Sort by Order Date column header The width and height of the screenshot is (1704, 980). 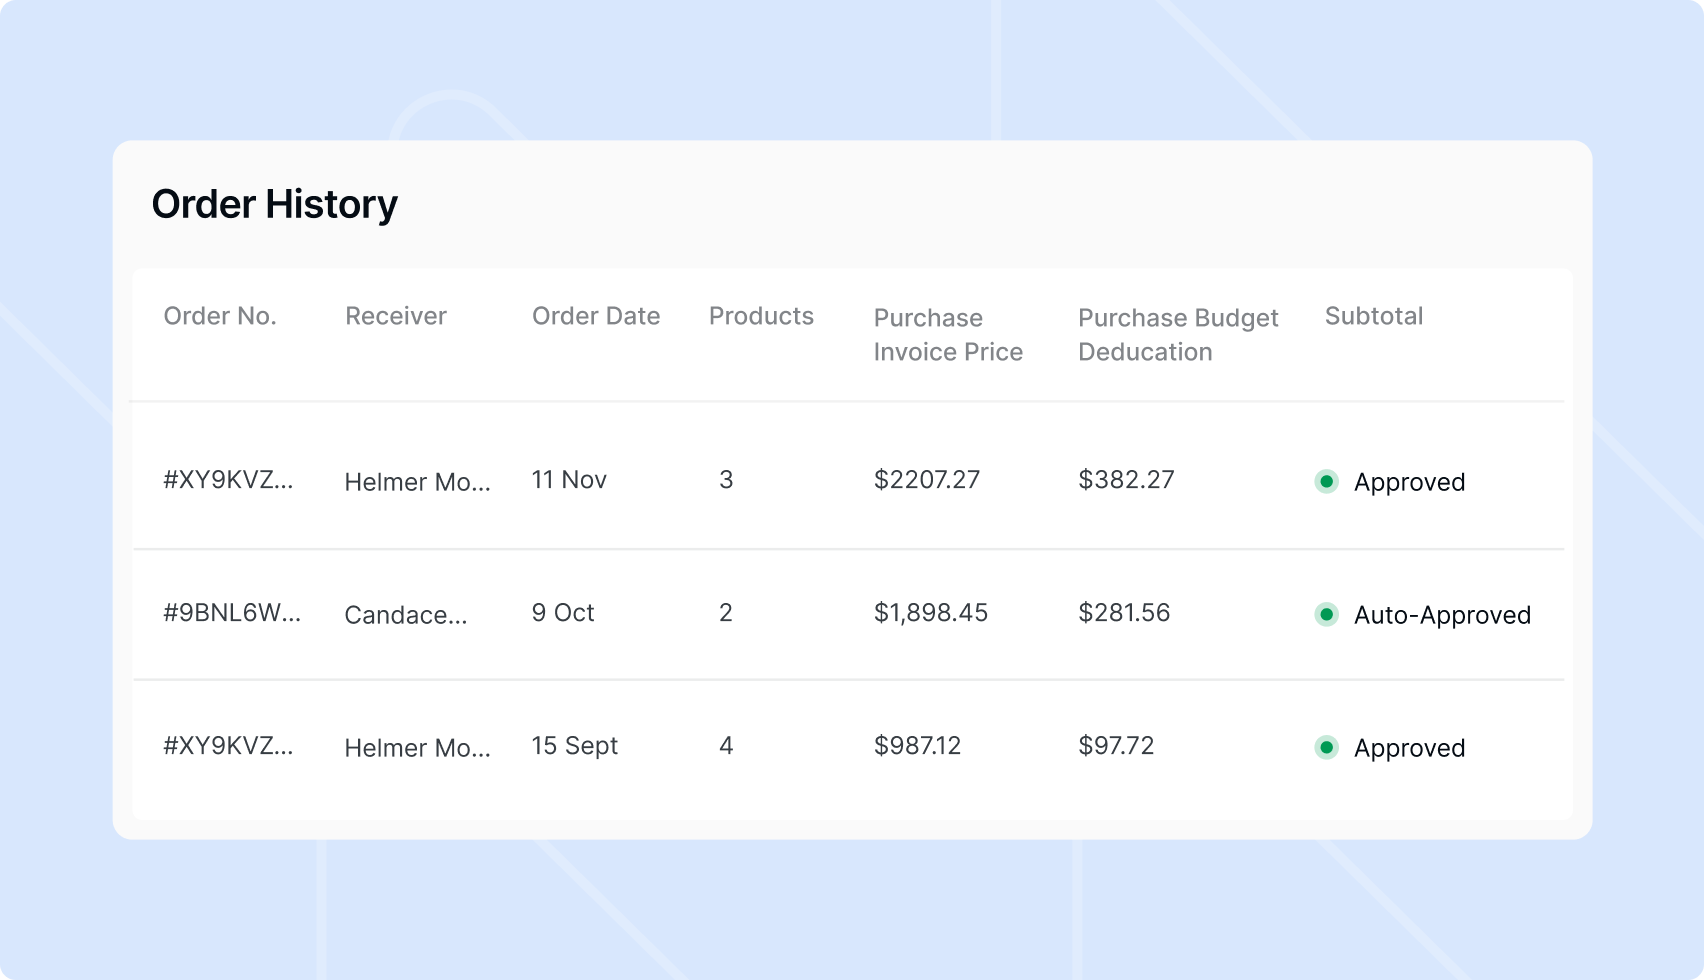[596, 316]
